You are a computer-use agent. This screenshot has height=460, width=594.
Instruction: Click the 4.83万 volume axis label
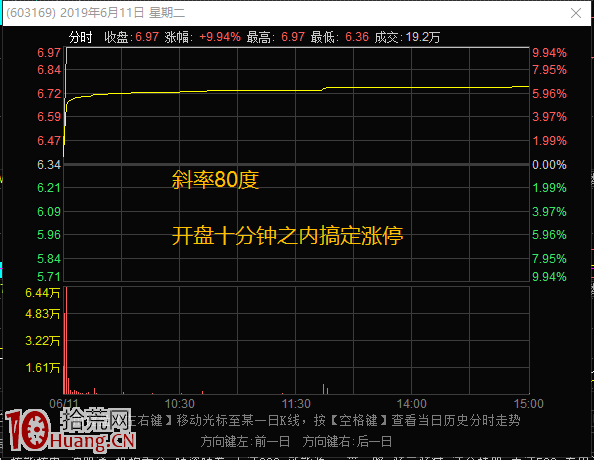pos(42,314)
